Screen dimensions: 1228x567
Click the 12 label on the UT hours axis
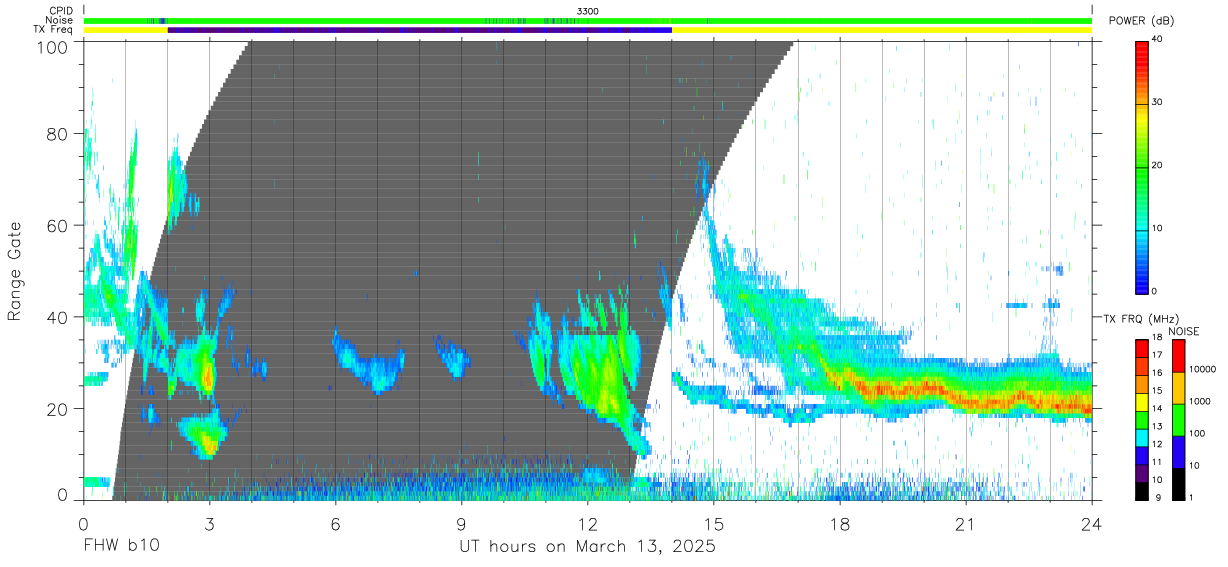(x=587, y=524)
